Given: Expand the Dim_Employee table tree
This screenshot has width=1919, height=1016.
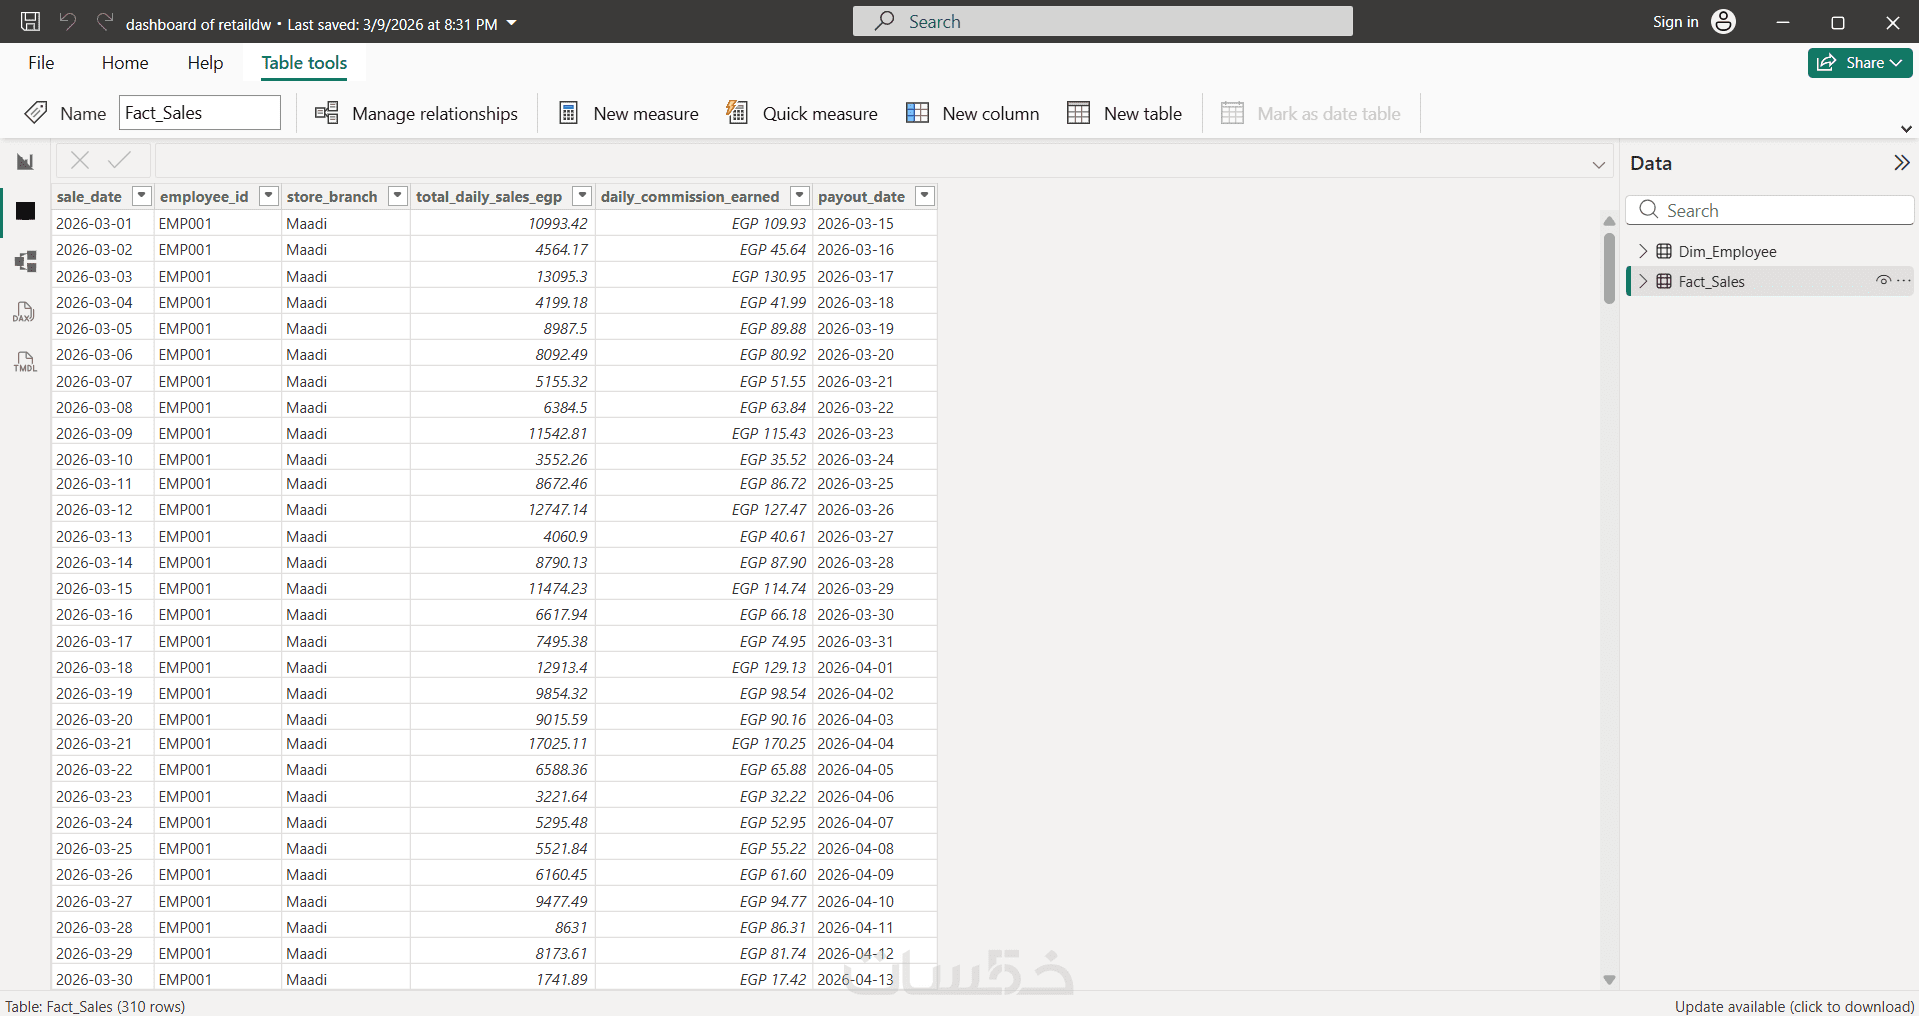Looking at the screenshot, I should (x=1643, y=251).
